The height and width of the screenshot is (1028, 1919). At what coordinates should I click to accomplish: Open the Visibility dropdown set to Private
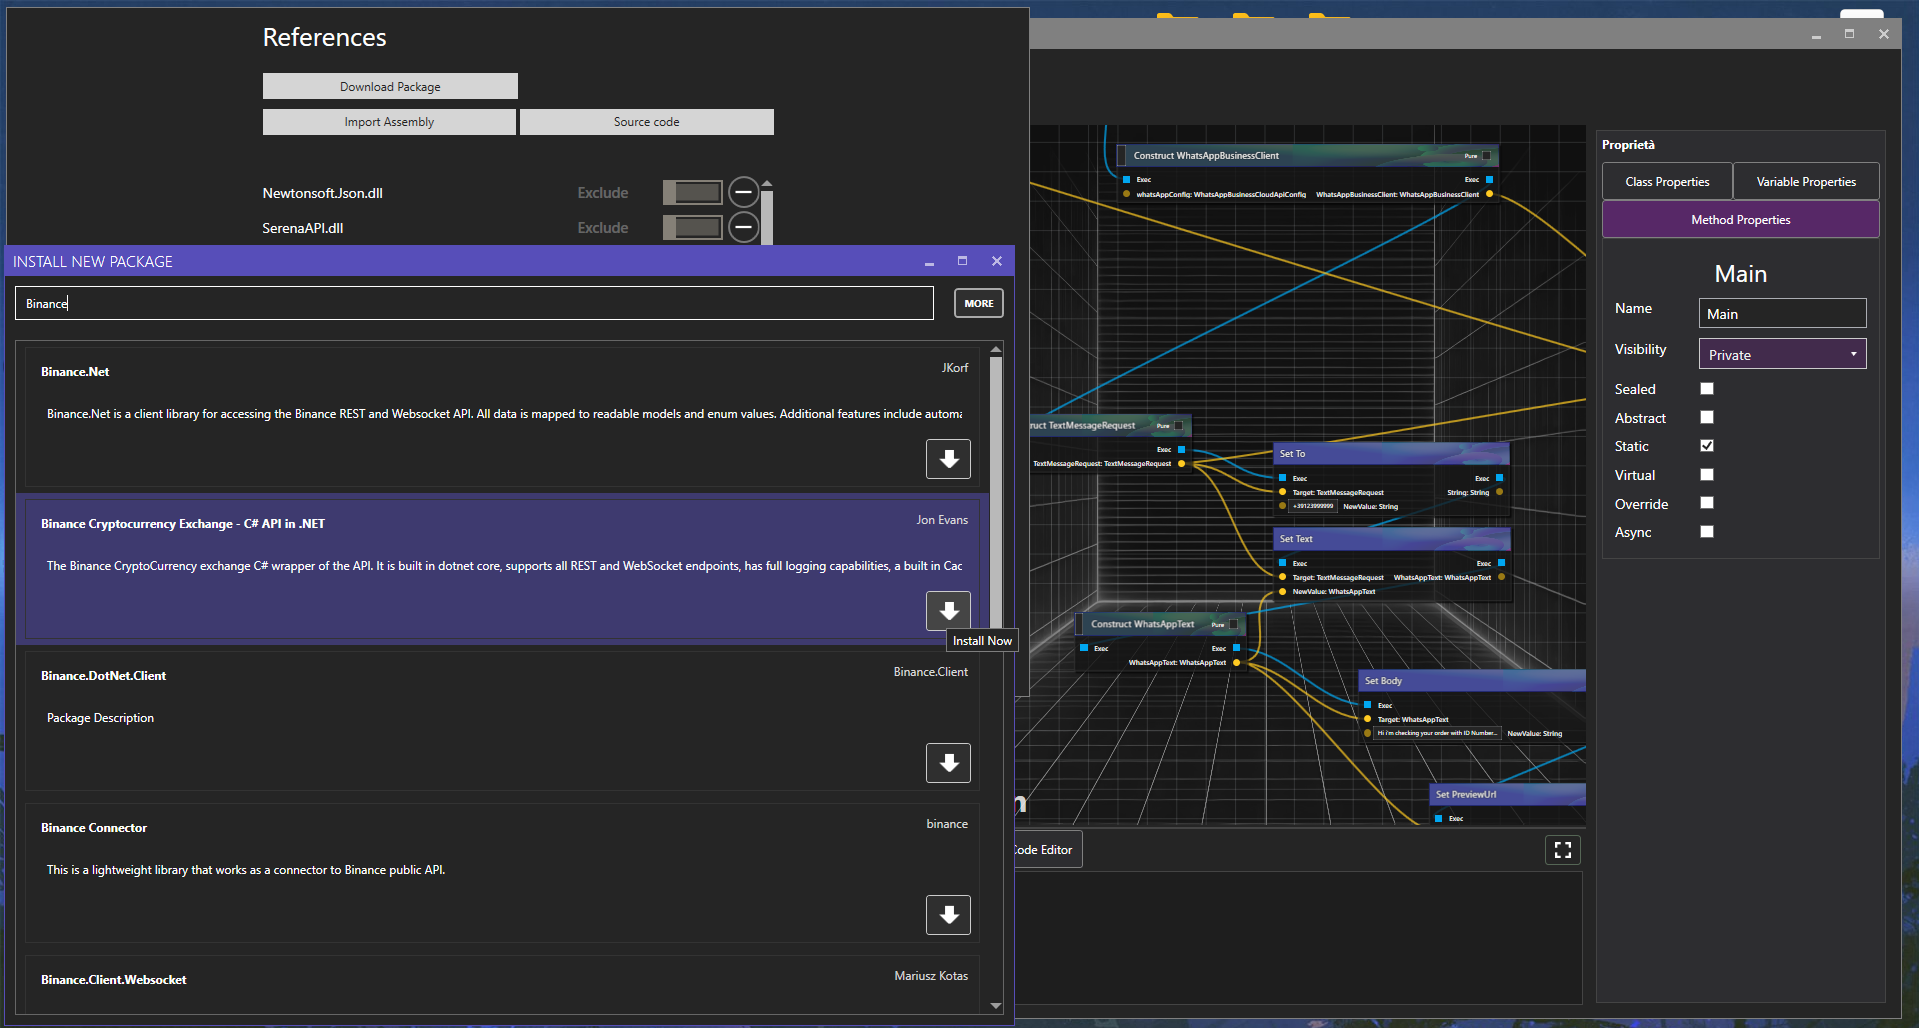(x=1782, y=355)
